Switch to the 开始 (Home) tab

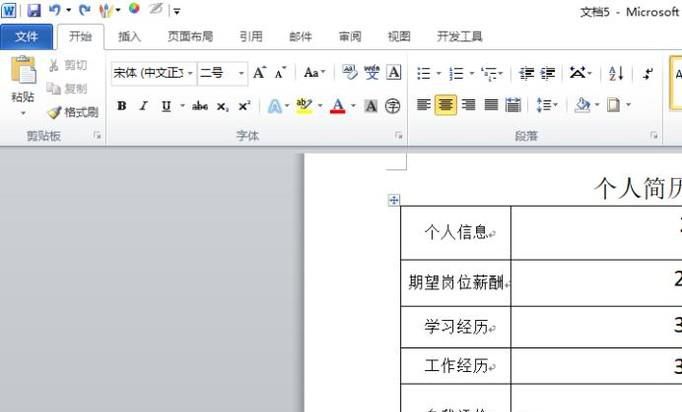[80, 37]
